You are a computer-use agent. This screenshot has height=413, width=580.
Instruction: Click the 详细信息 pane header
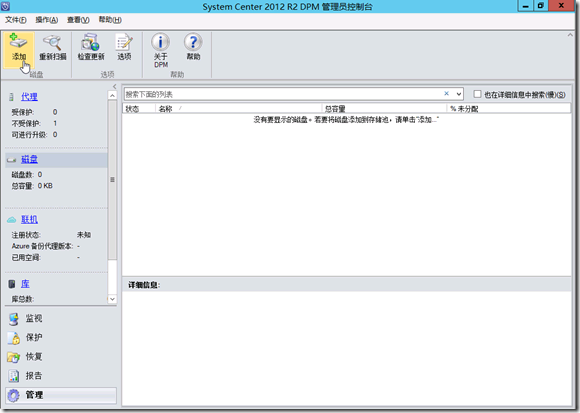347,285
